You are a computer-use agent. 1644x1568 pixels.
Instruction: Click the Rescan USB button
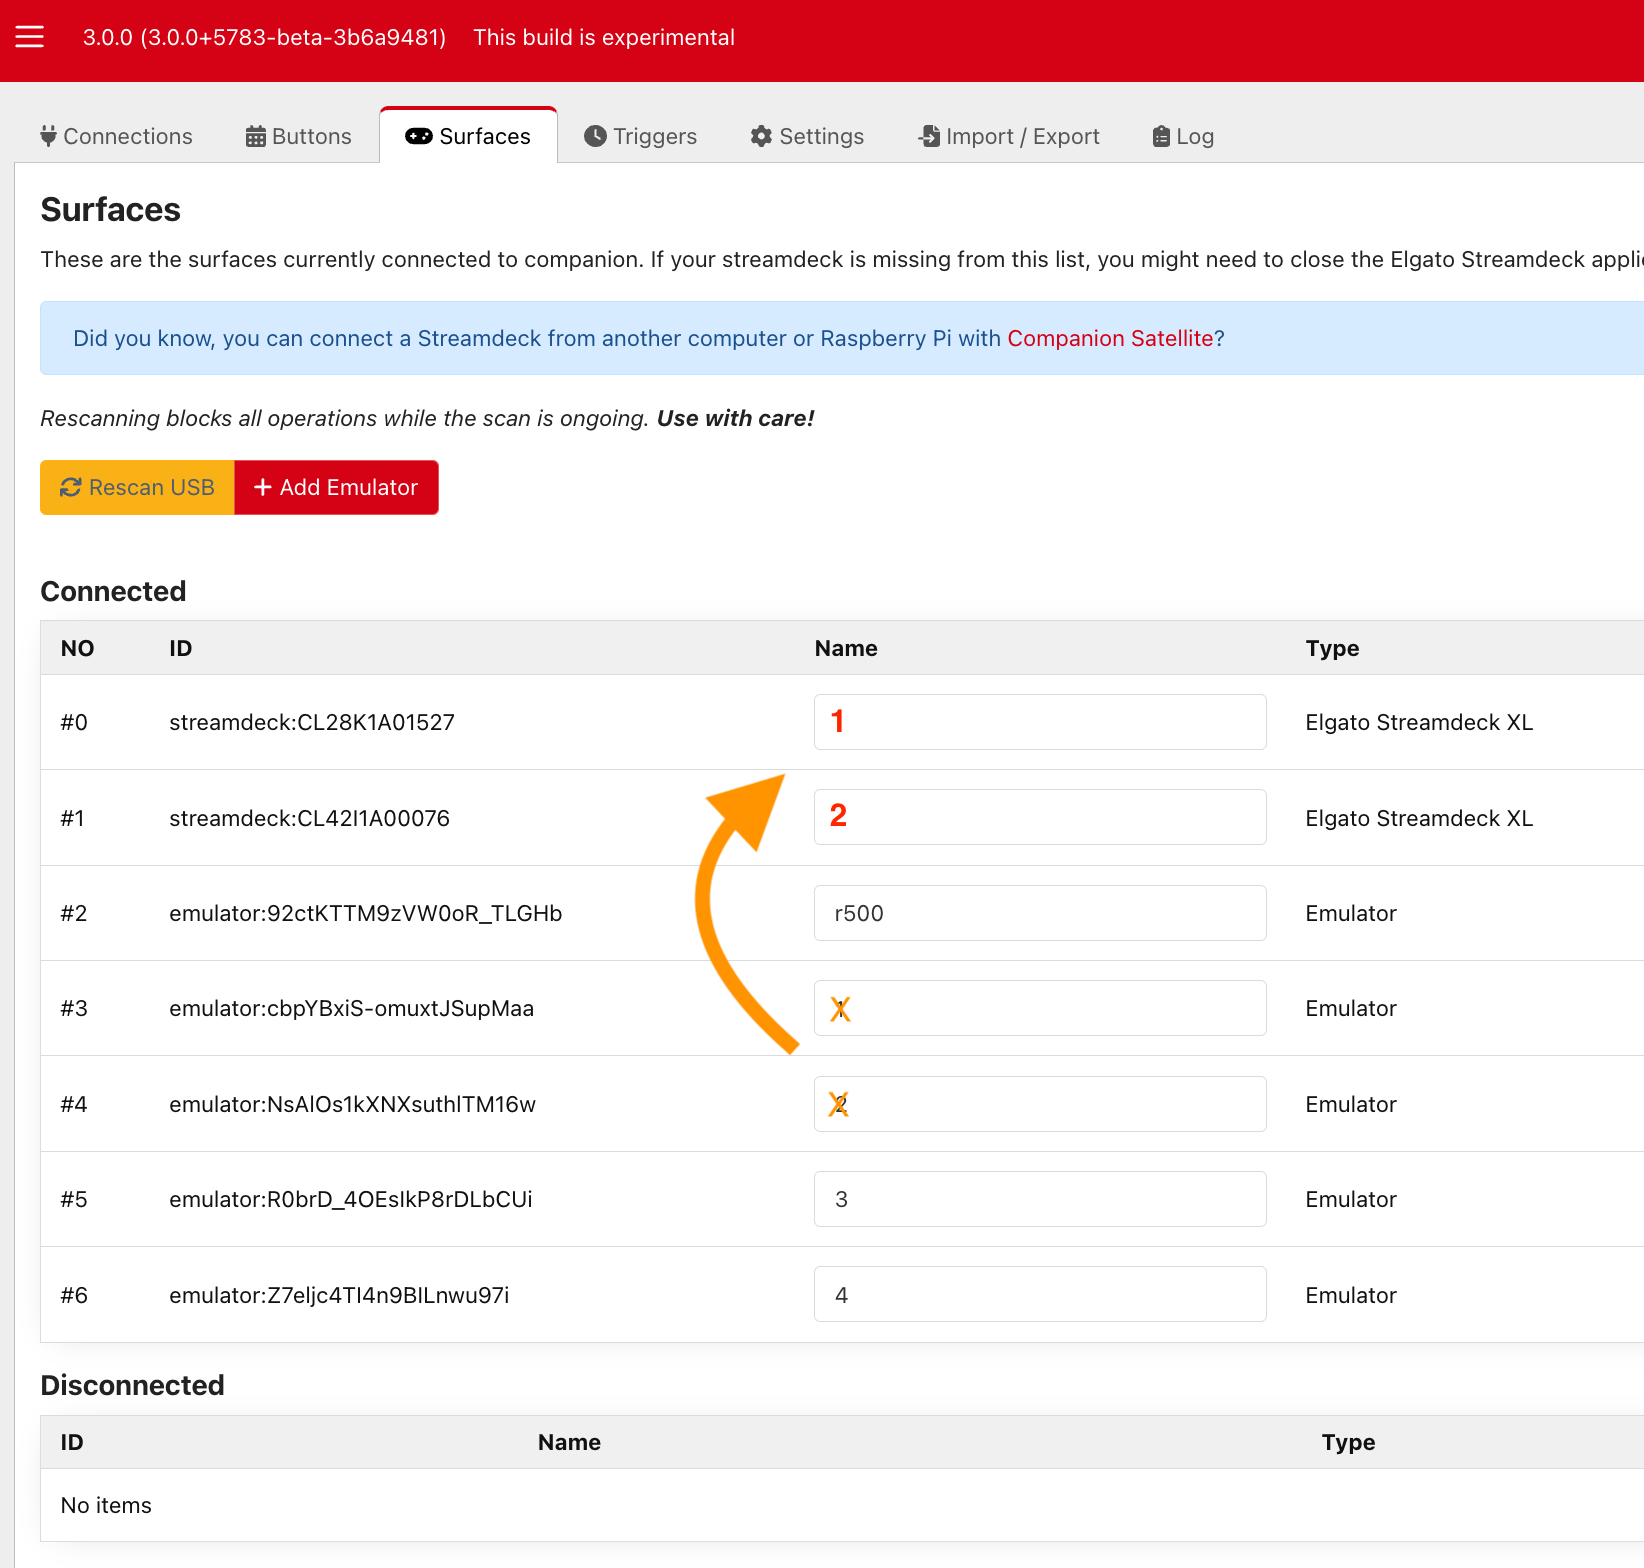(137, 487)
